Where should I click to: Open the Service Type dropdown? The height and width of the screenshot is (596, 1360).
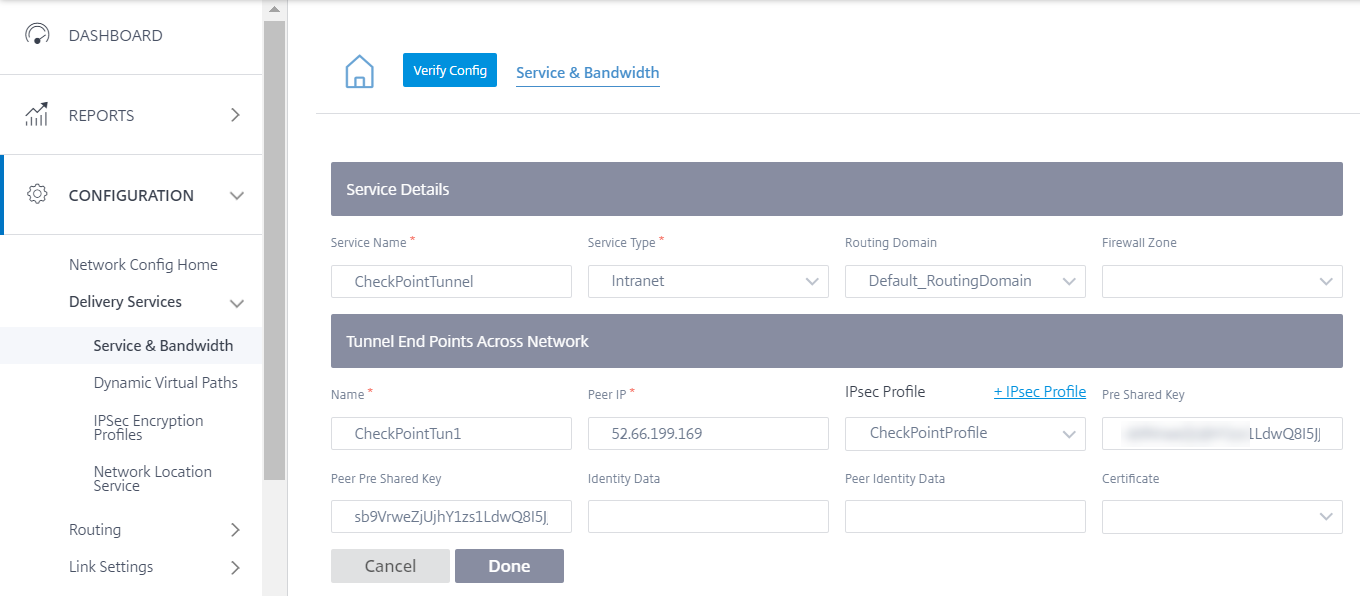708,281
